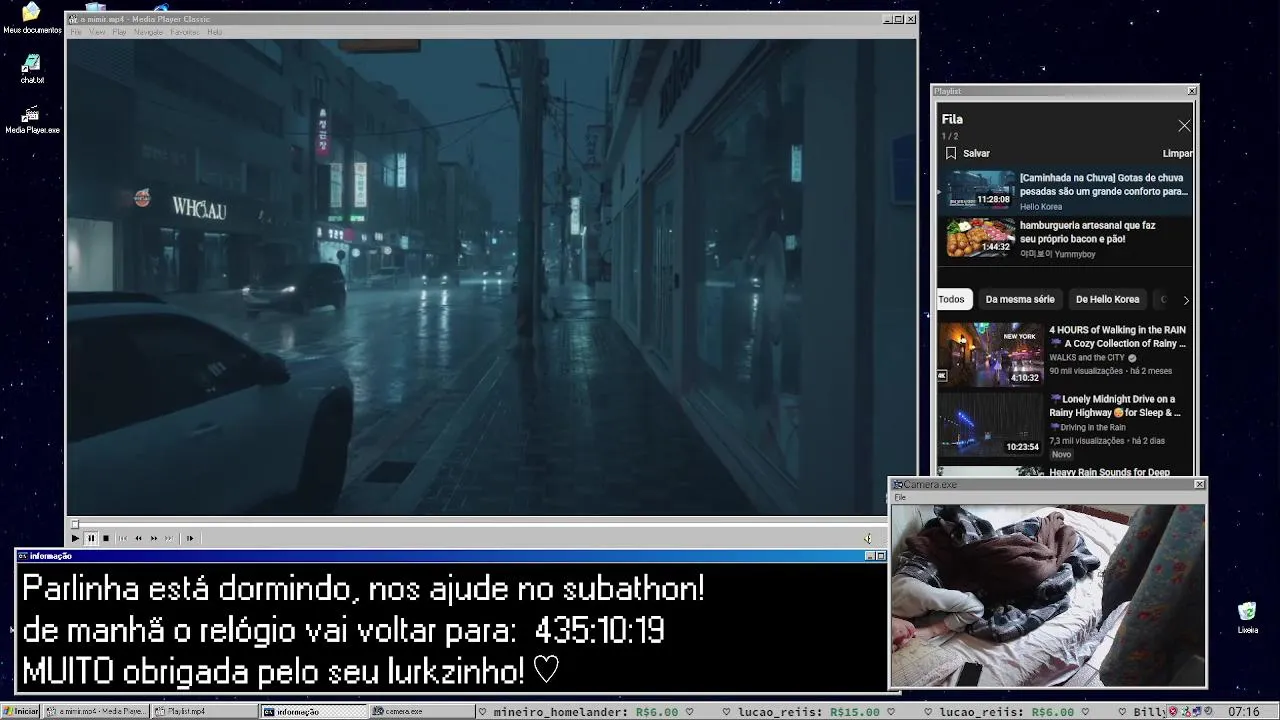The width and height of the screenshot is (1280, 720).
Task: Switch to informação taskbar item
Action: 314,711
